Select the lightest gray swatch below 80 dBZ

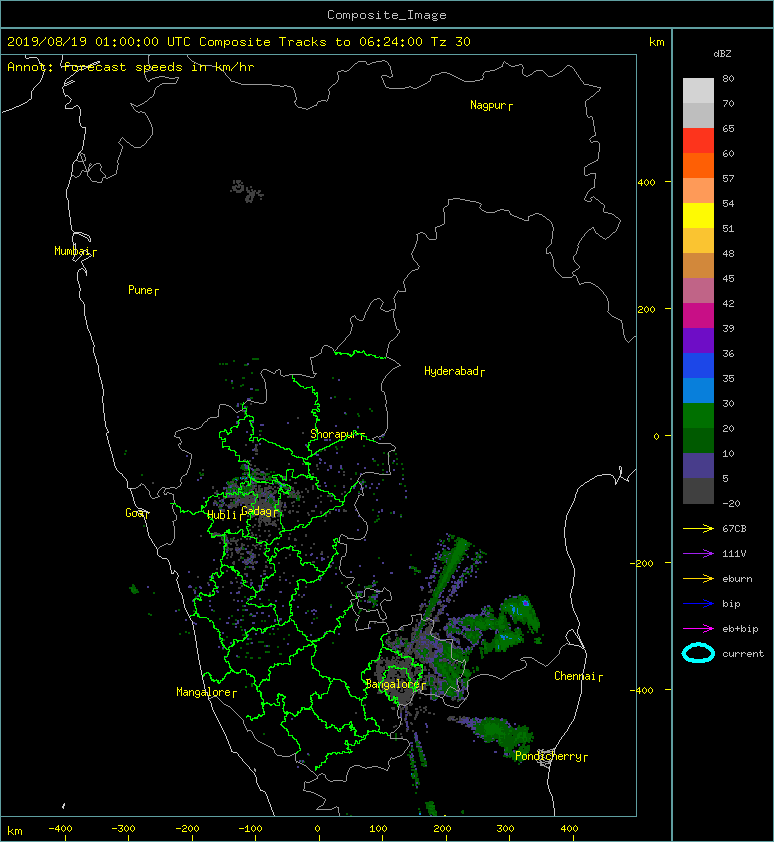[x=698, y=91]
